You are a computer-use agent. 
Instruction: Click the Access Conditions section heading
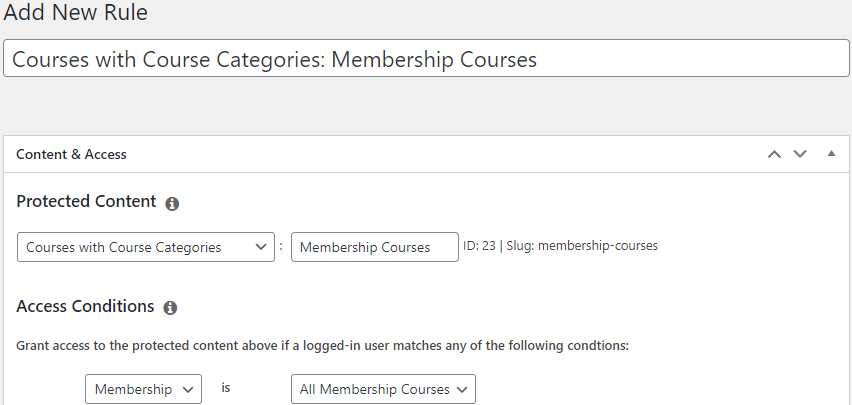coord(85,306)
